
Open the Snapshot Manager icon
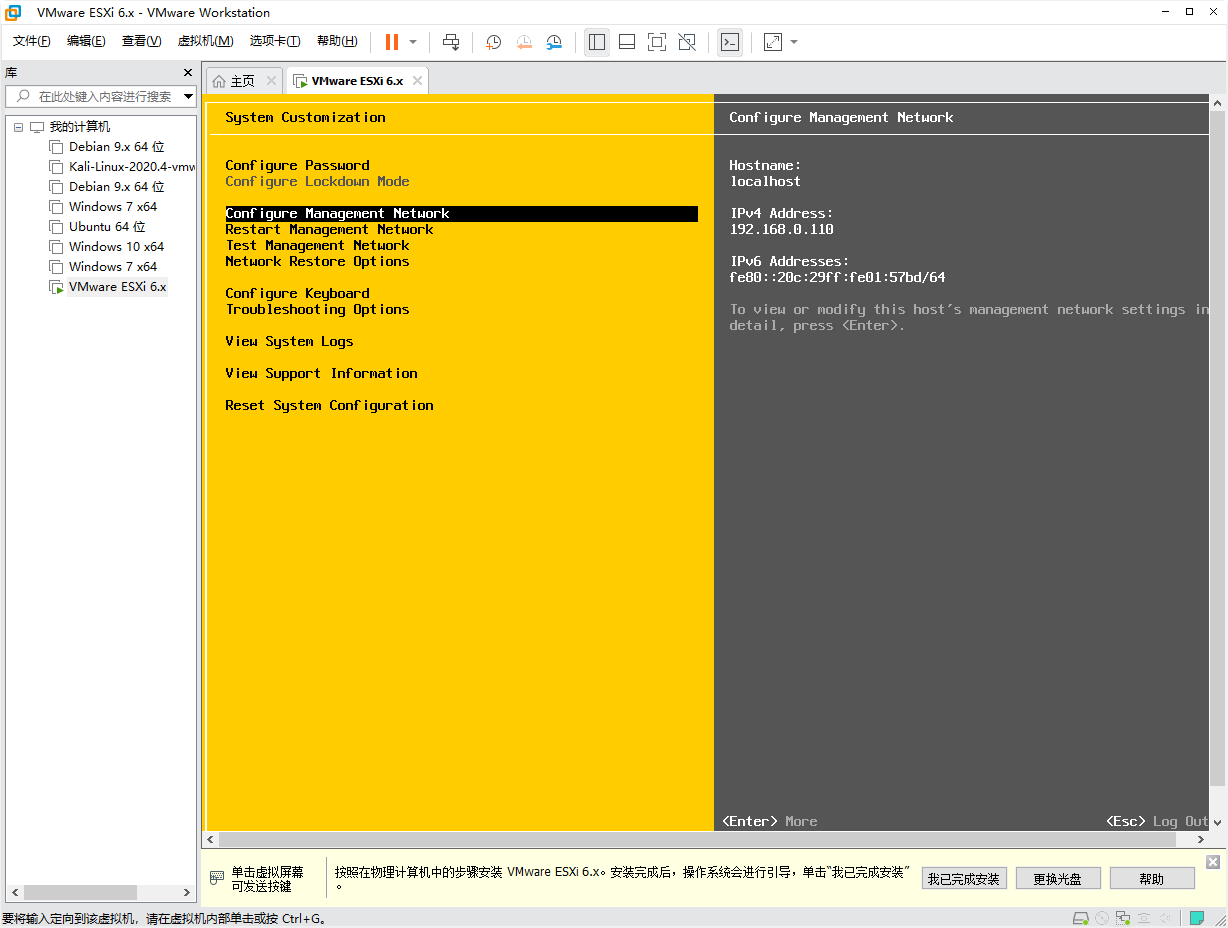click(554, 42)
